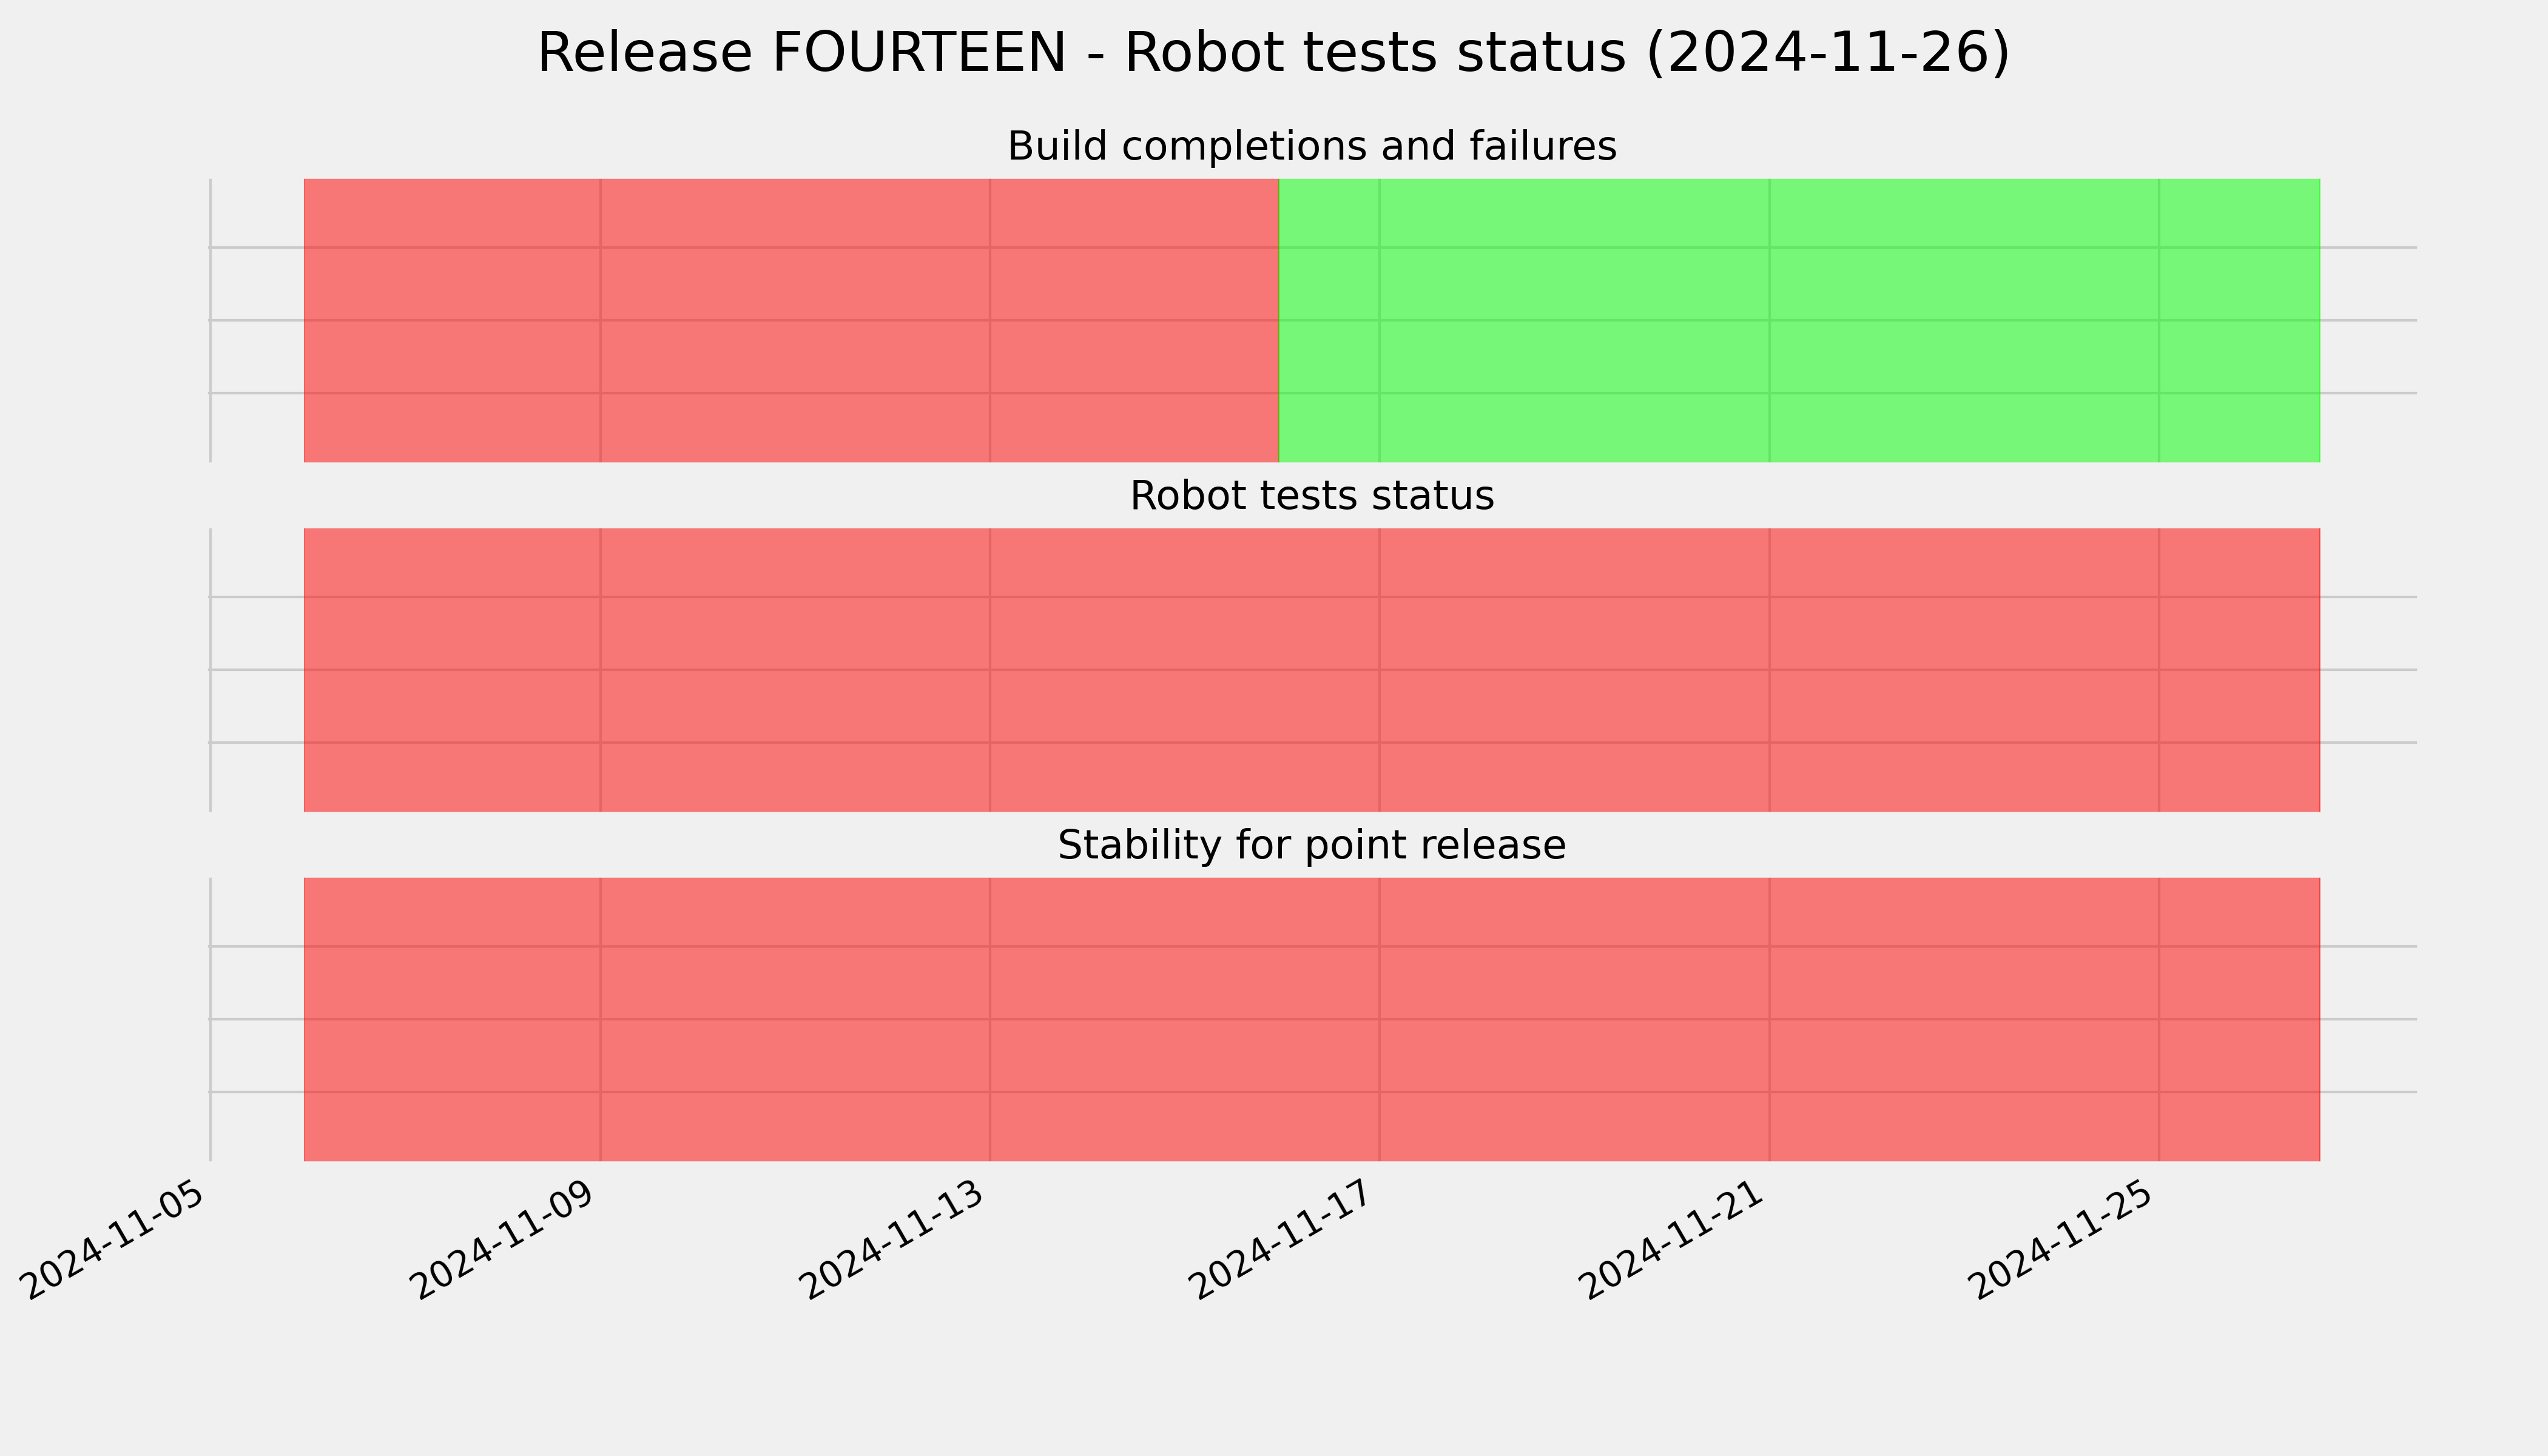Click the main title Release FOURTEEN
The image size is (2548, 1456).
[x=1273, y=53]
